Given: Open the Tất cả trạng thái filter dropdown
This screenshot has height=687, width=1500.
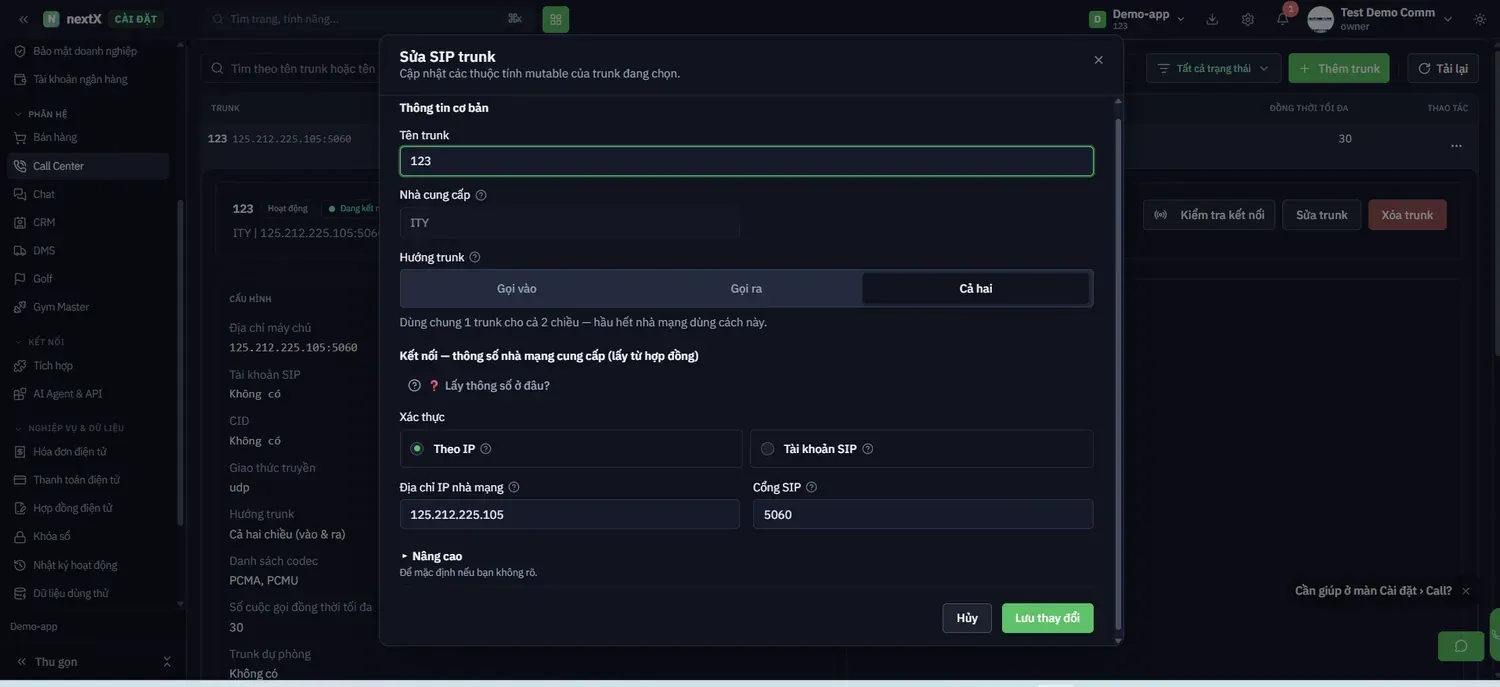Looking at the screenshot, I should coord(1213,68).
